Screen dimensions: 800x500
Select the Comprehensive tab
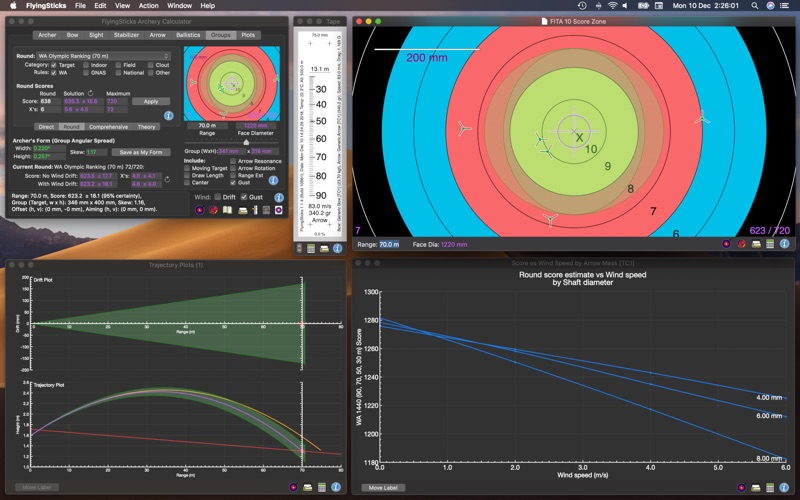tap(107, 127)
